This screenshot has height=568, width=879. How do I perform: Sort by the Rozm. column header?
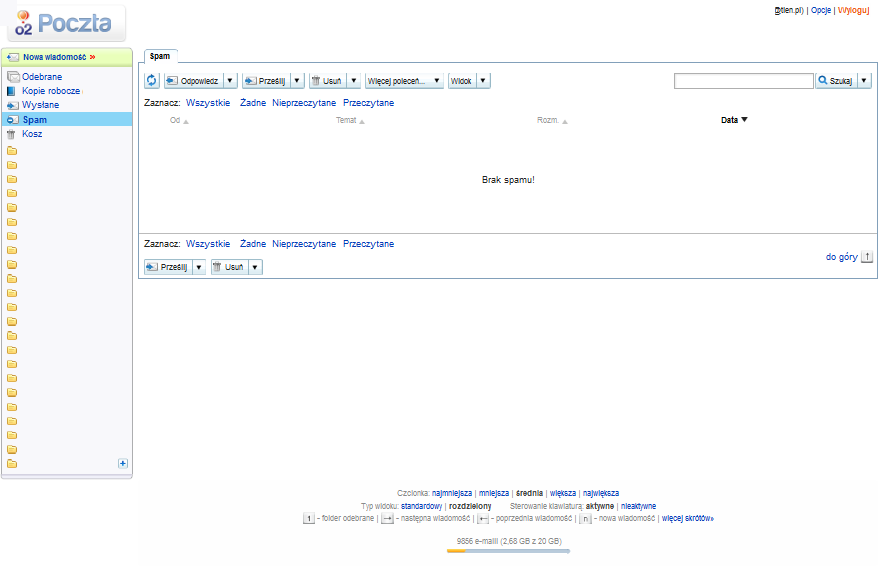pyautogui.click(x=552, y=120)
